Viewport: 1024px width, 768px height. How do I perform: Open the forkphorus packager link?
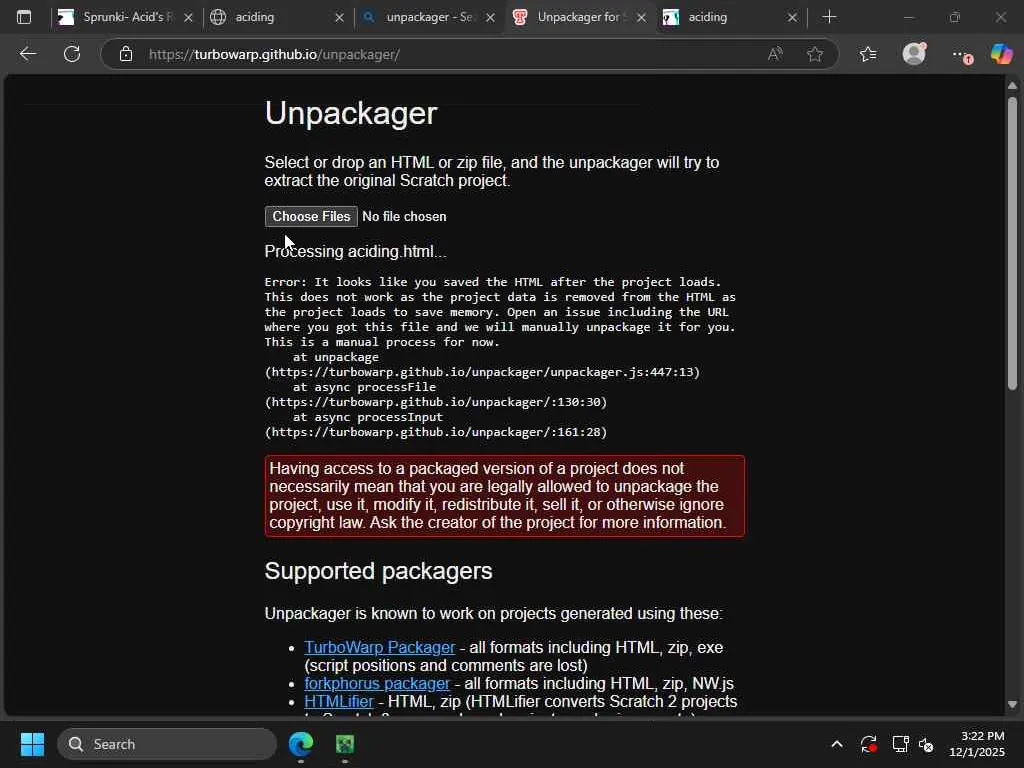point(377,683)
